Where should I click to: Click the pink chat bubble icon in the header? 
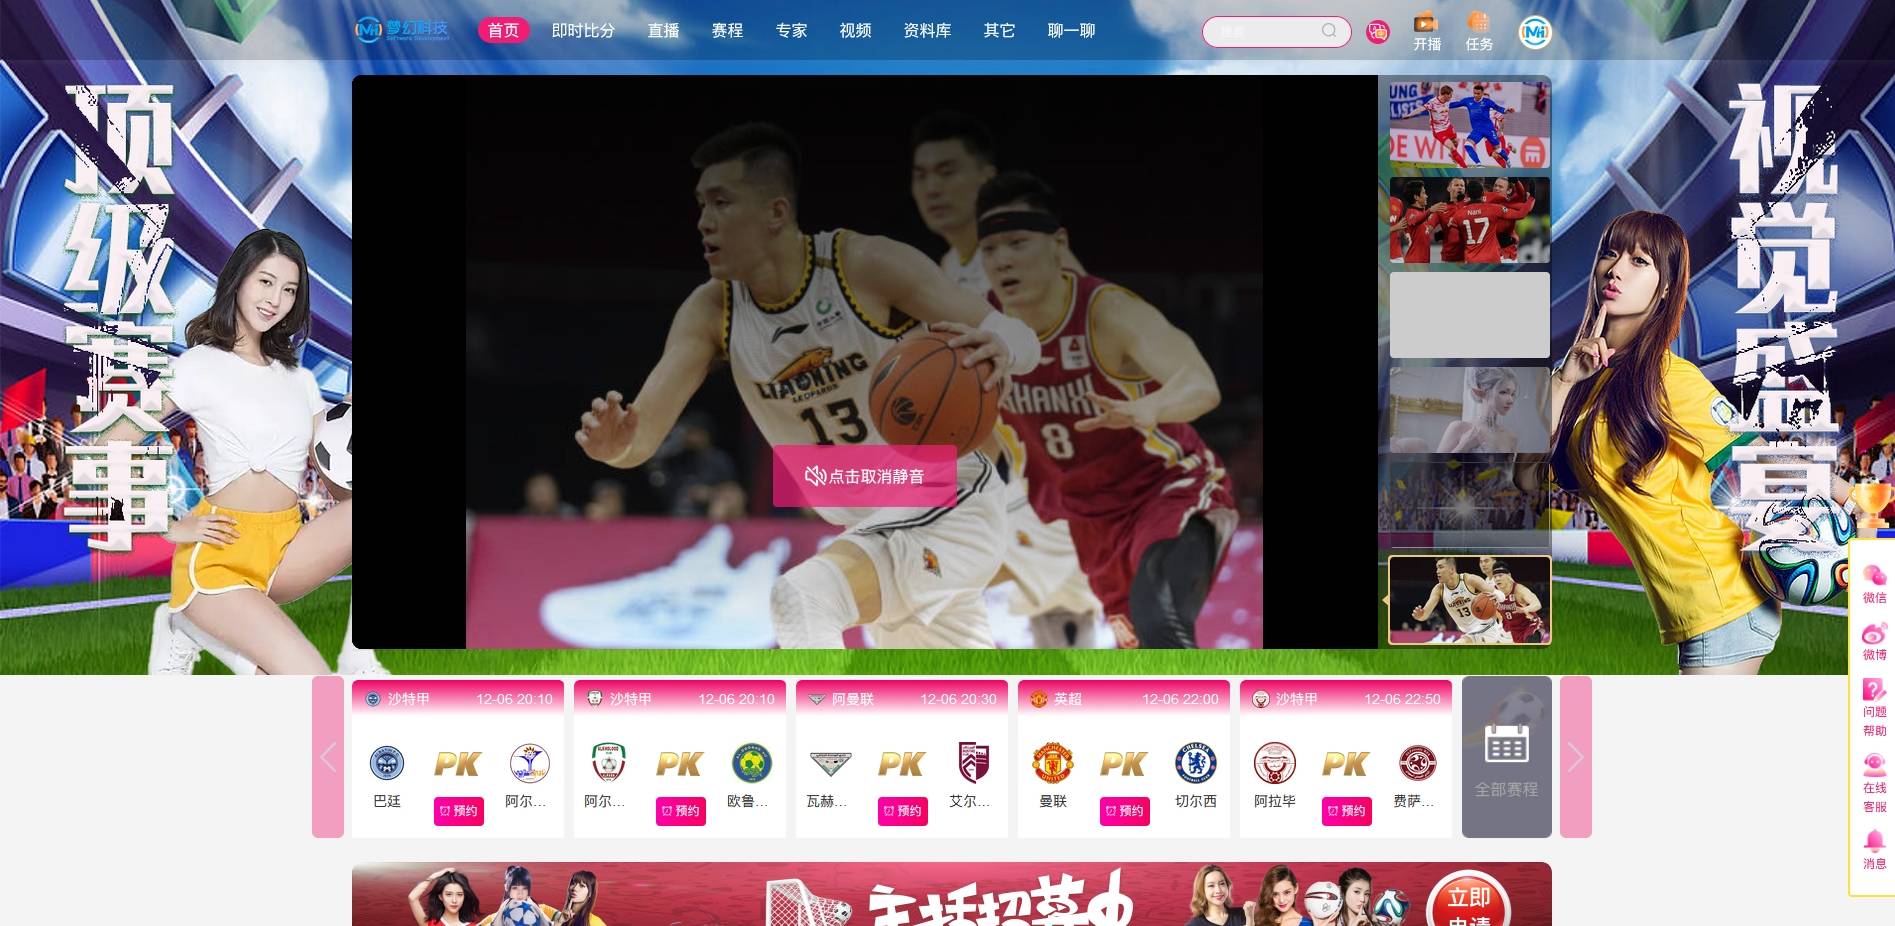[x=1378, y=32]
